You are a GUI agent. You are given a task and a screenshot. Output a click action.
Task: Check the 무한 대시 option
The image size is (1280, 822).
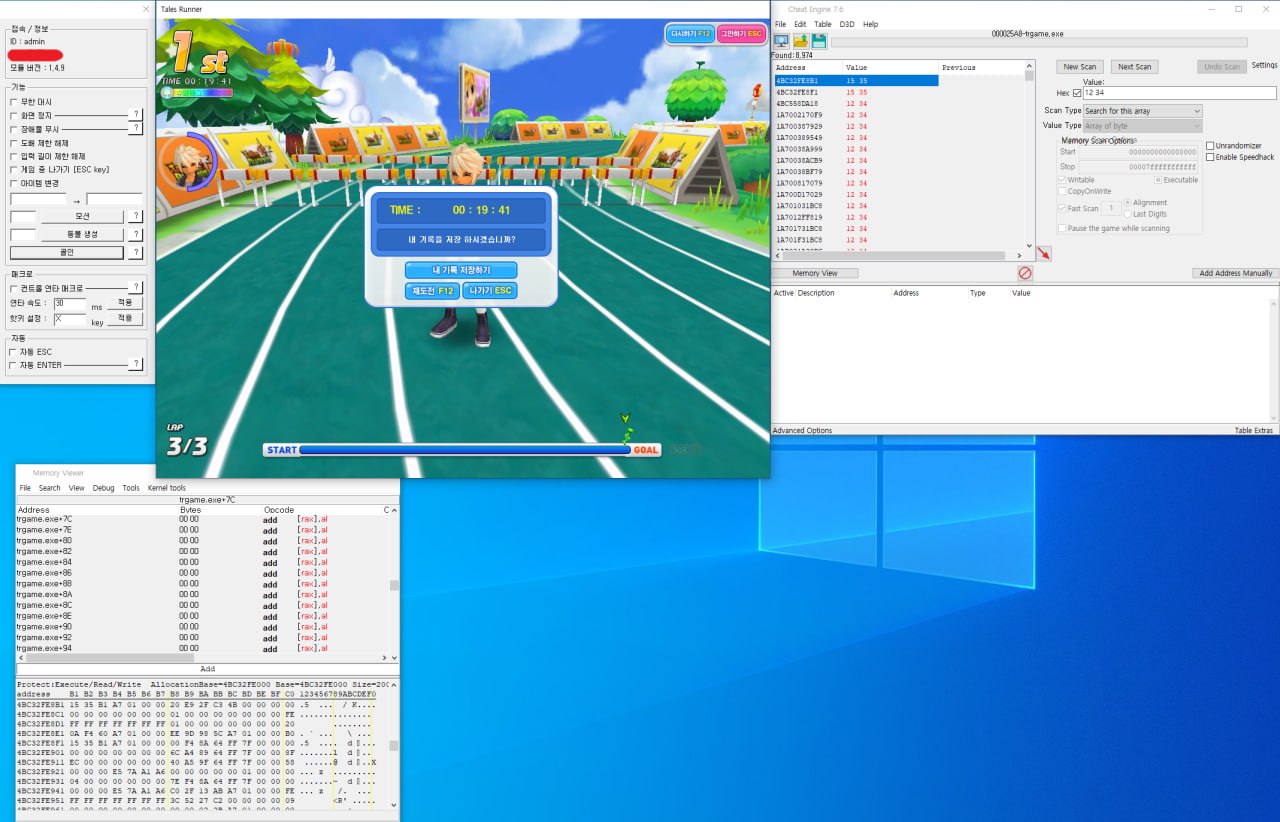(14, 102)
